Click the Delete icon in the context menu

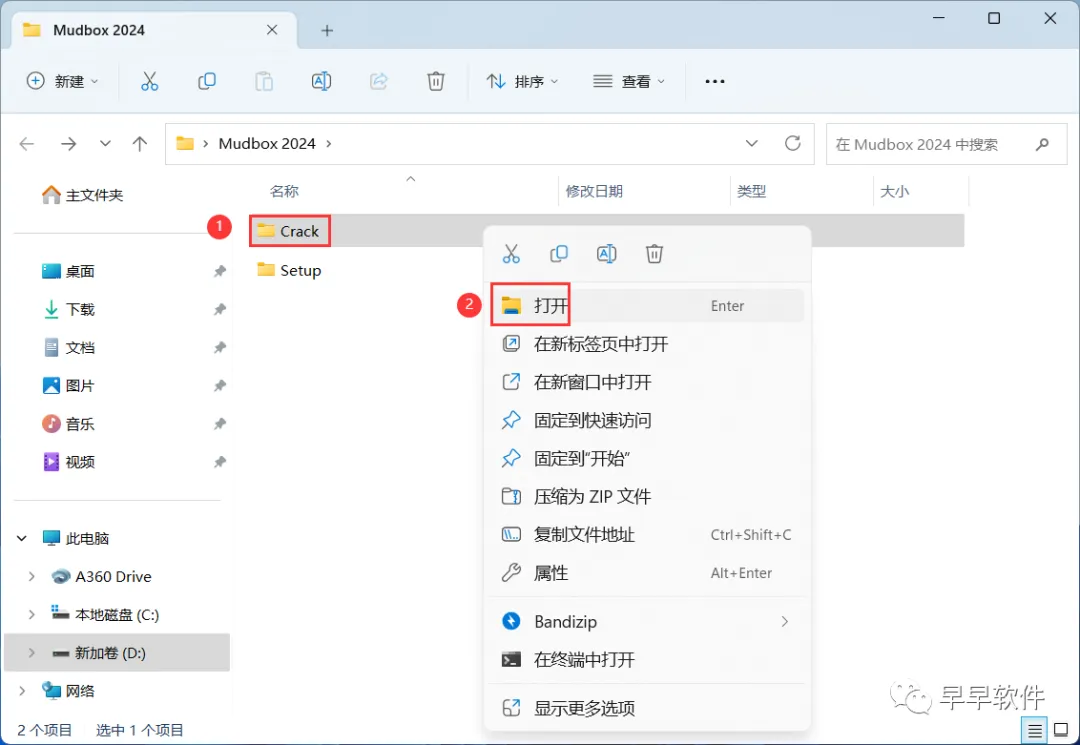pyautogui.click(x=654, y=254)
